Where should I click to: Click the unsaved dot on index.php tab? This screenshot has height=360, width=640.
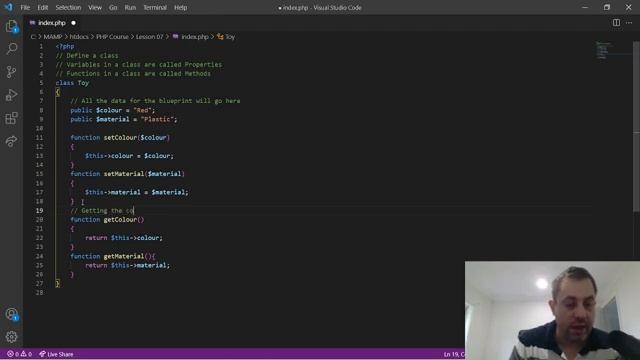tap(73, 23)
